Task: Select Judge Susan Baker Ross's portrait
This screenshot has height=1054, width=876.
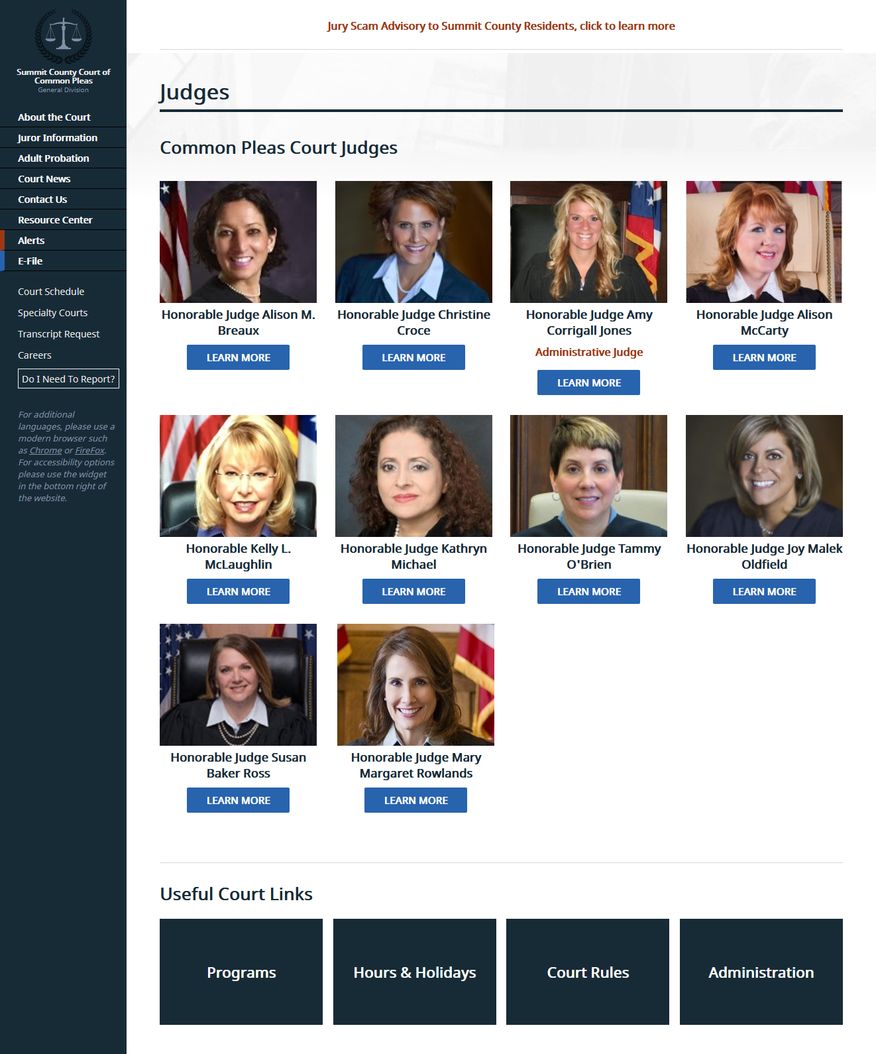Action: point(238,684)
